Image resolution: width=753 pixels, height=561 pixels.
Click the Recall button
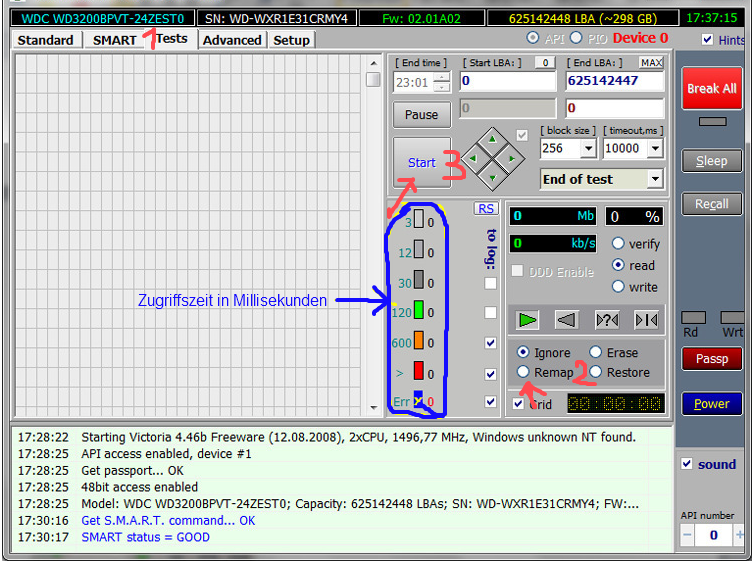coord(712,204)
